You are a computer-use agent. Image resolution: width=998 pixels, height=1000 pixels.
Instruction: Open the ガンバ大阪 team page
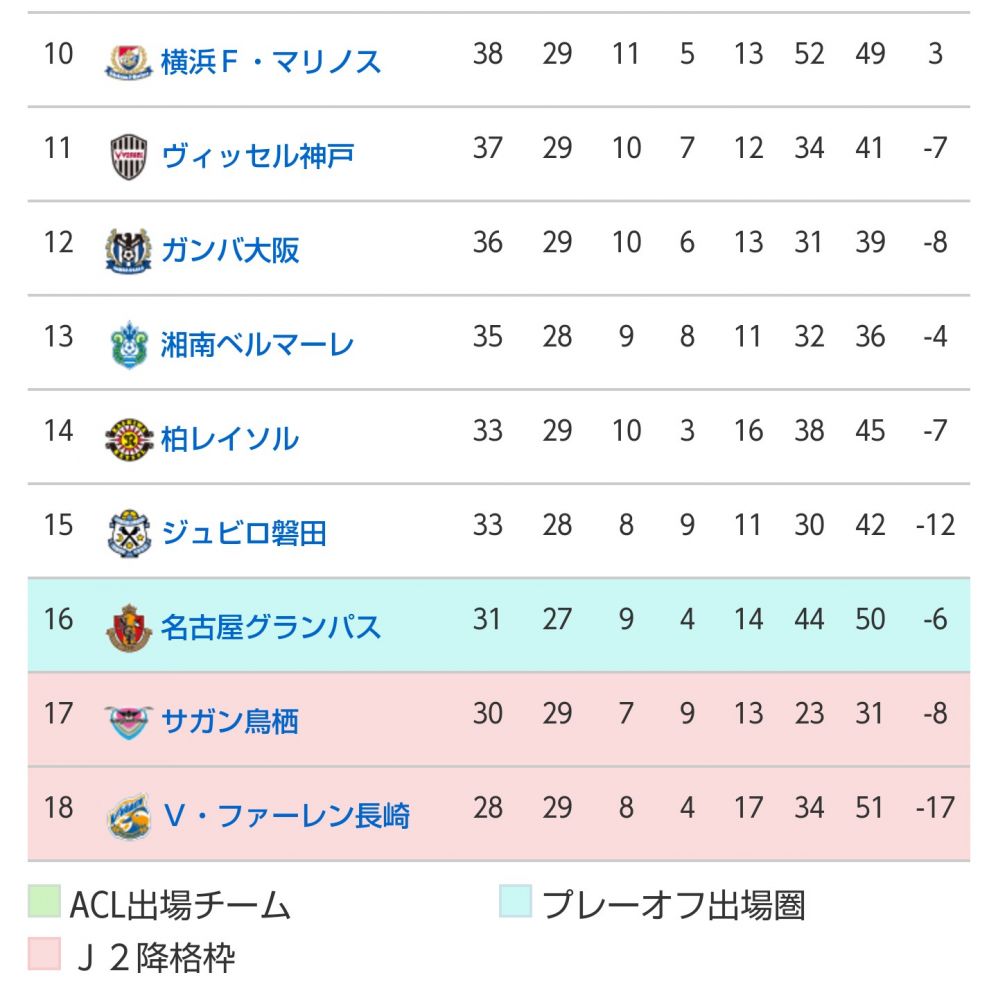(x=230, y=251)
